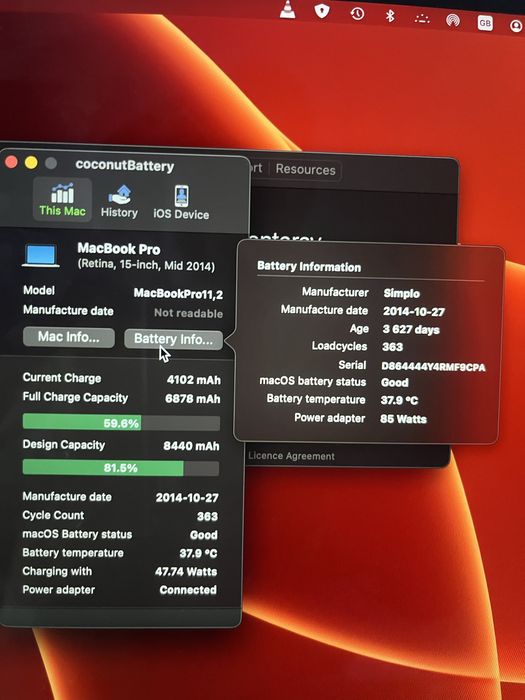Open Bluetooth menu bar icon

(x=390, y=16)
